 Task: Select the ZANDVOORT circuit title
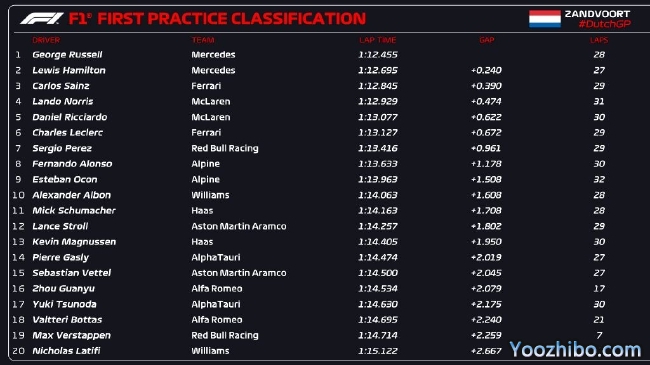(x=597, y=14)
